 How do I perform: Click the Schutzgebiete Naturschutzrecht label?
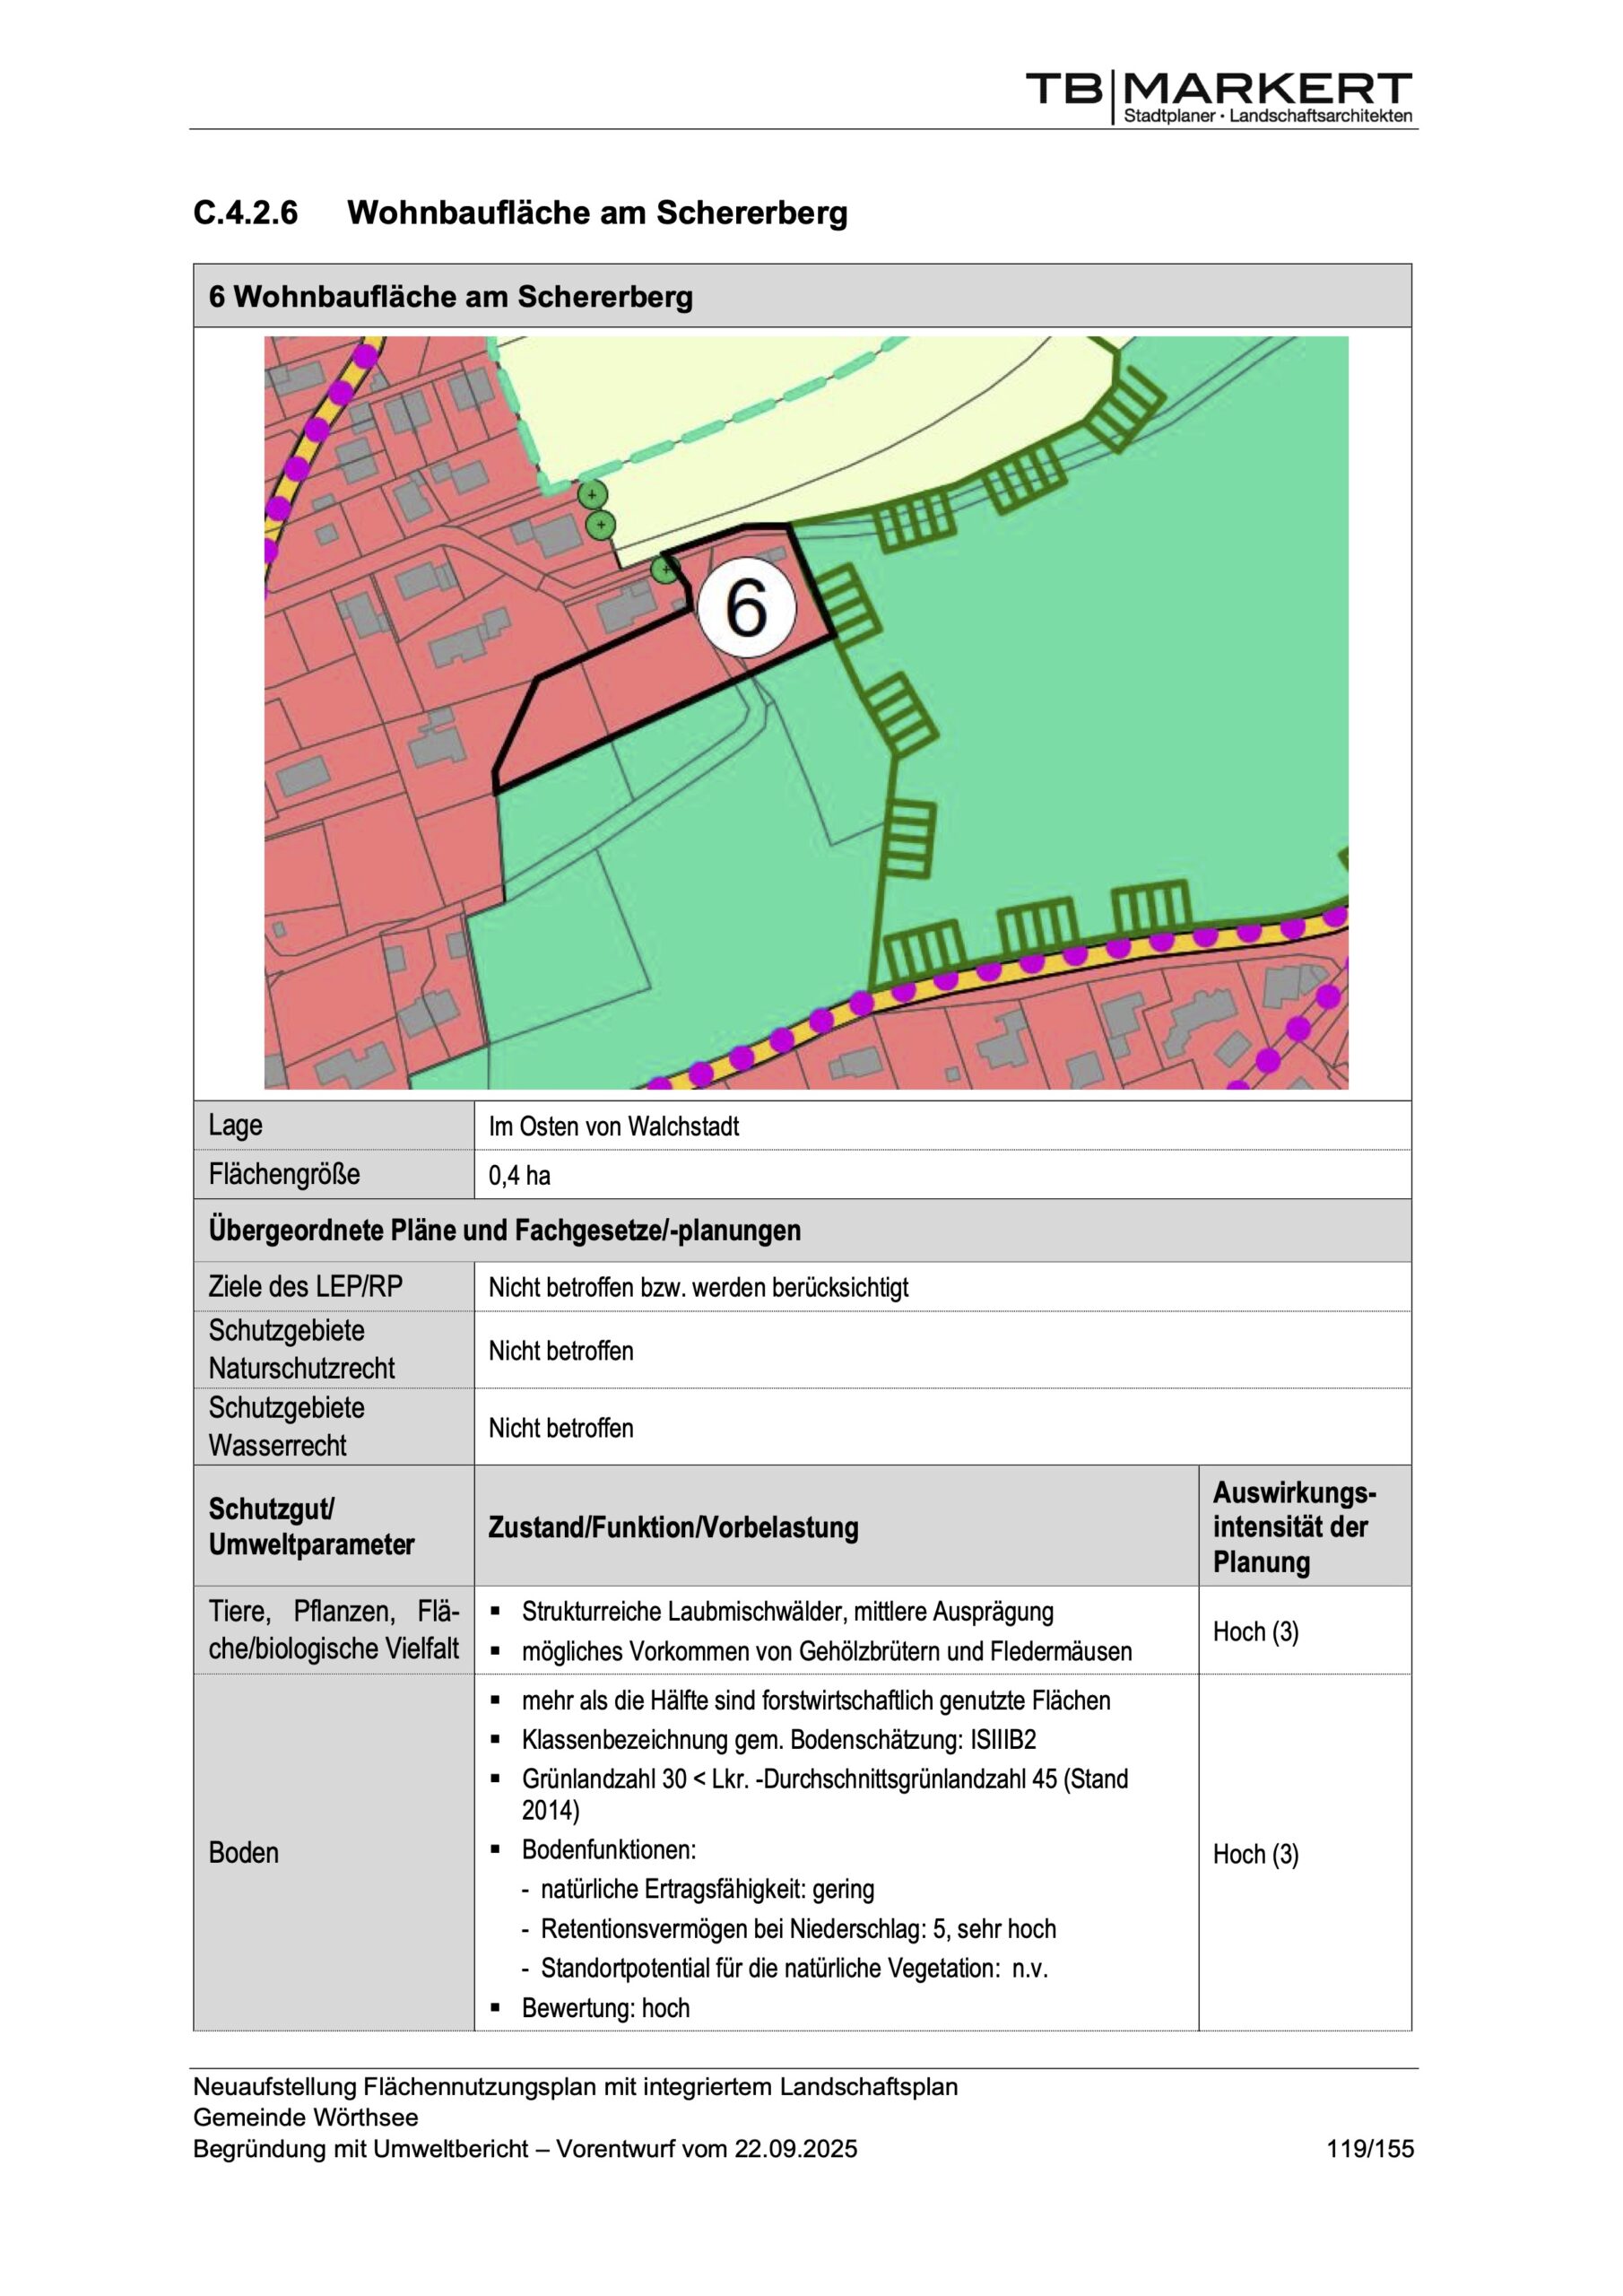pyautogui.click(x=301, y=1349)
